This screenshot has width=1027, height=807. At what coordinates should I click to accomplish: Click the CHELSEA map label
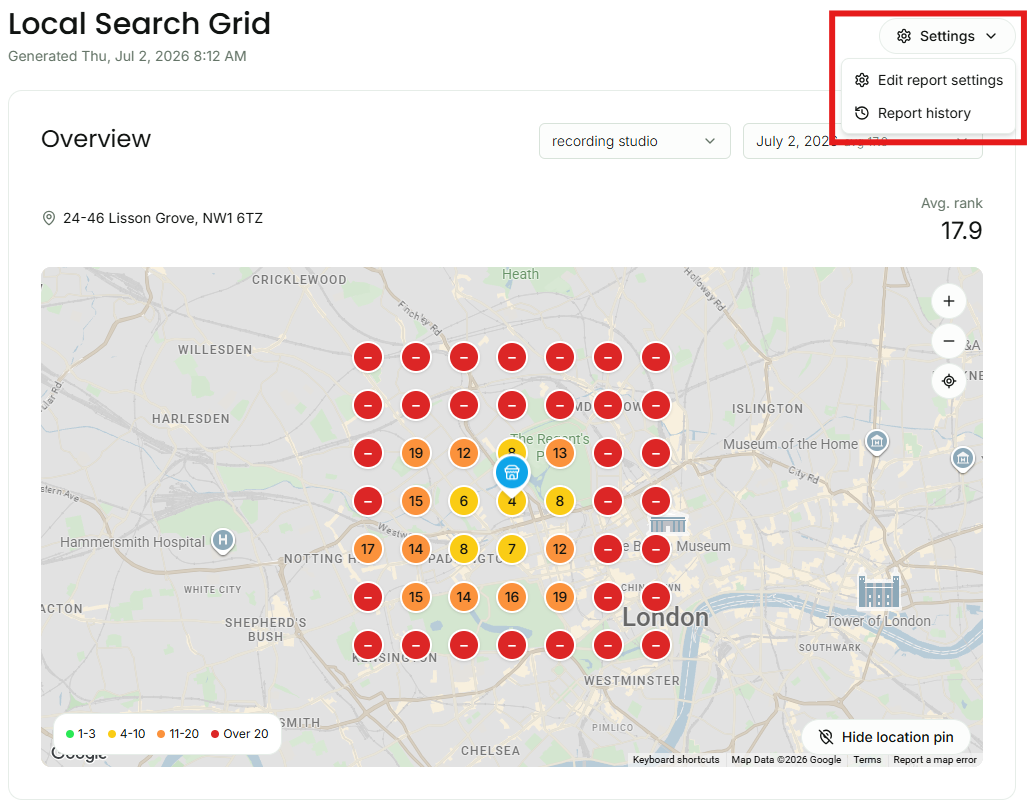[490, 751]
